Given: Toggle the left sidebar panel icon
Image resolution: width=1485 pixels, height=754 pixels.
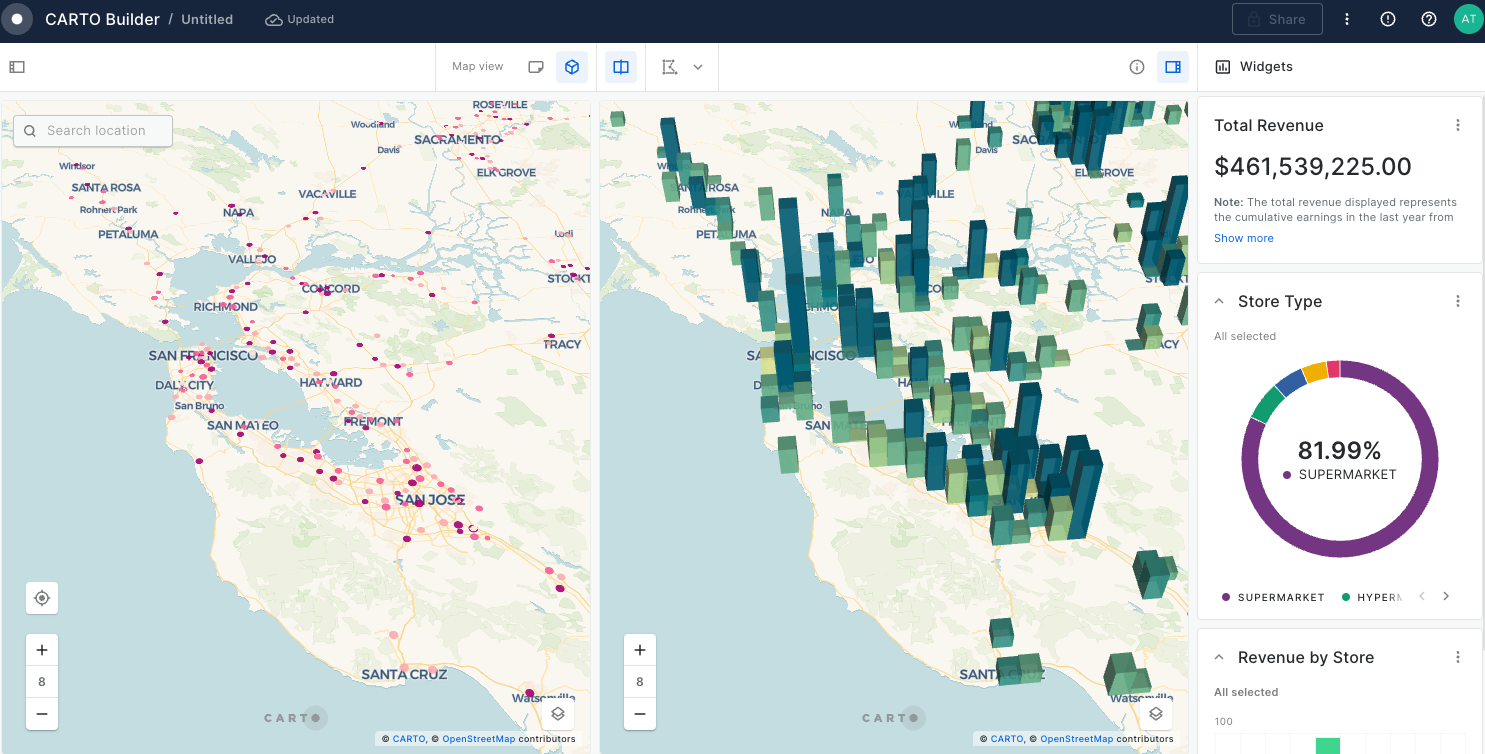Looking at the screenshot, I should coord(17,67).
